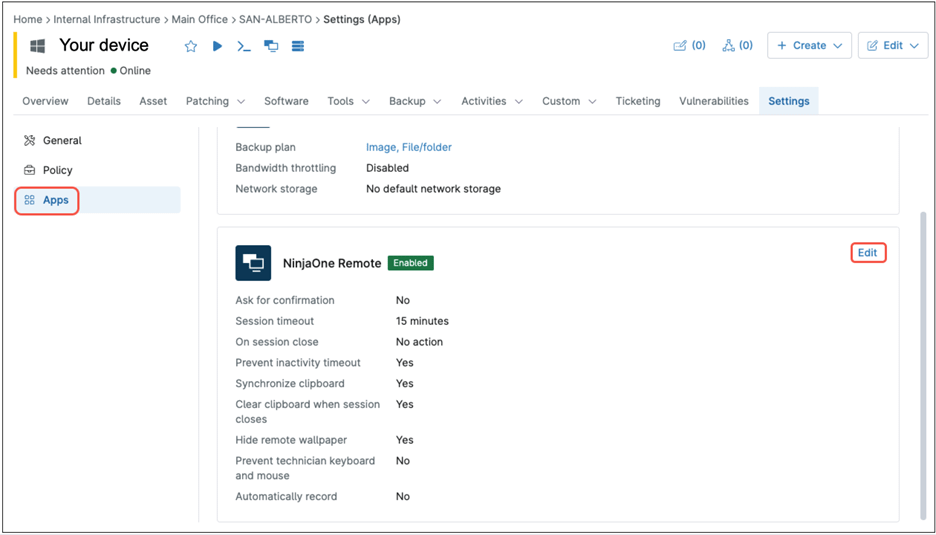Open the tickets counter icon (0)

(689, 46)
